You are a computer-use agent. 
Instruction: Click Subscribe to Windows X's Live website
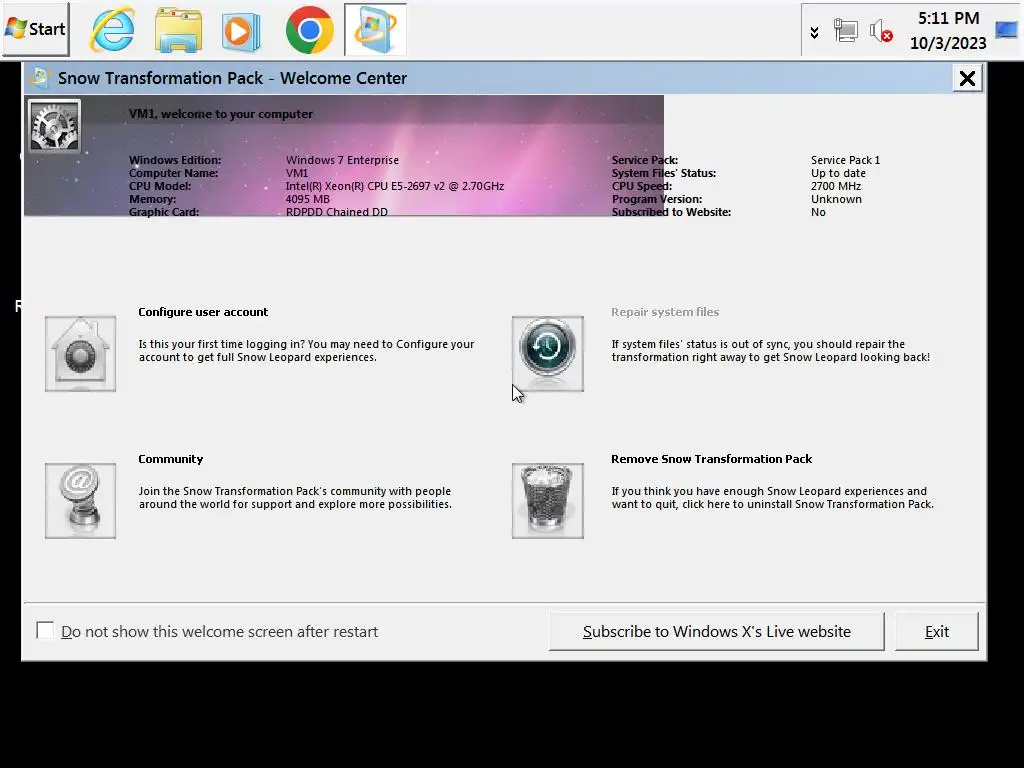coord(717,632)
